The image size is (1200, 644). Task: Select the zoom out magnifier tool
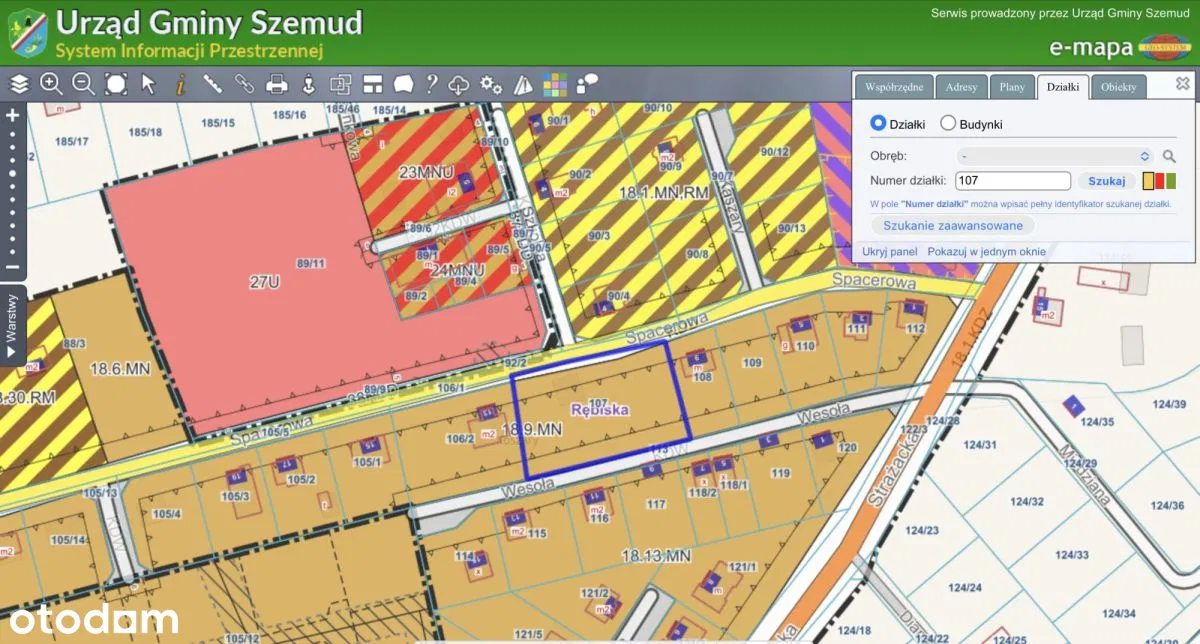(x=84, y=84)
